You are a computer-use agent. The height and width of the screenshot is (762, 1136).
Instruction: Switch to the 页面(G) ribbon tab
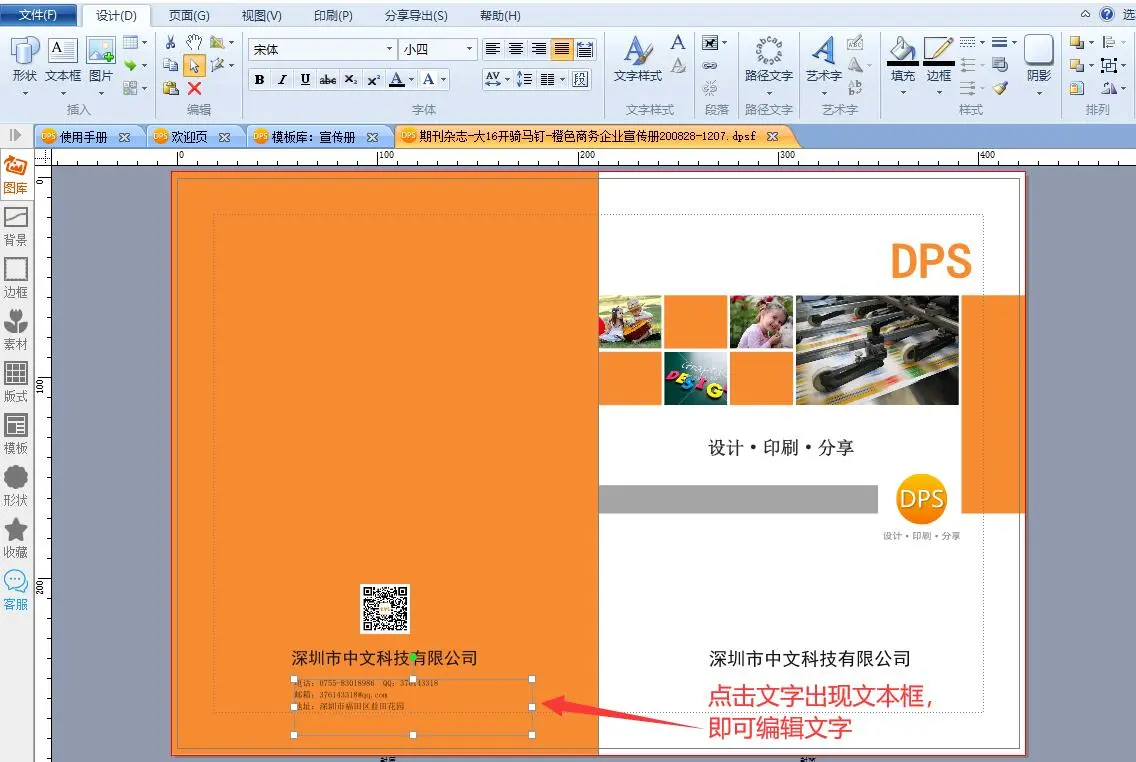[x=189, y=15]
